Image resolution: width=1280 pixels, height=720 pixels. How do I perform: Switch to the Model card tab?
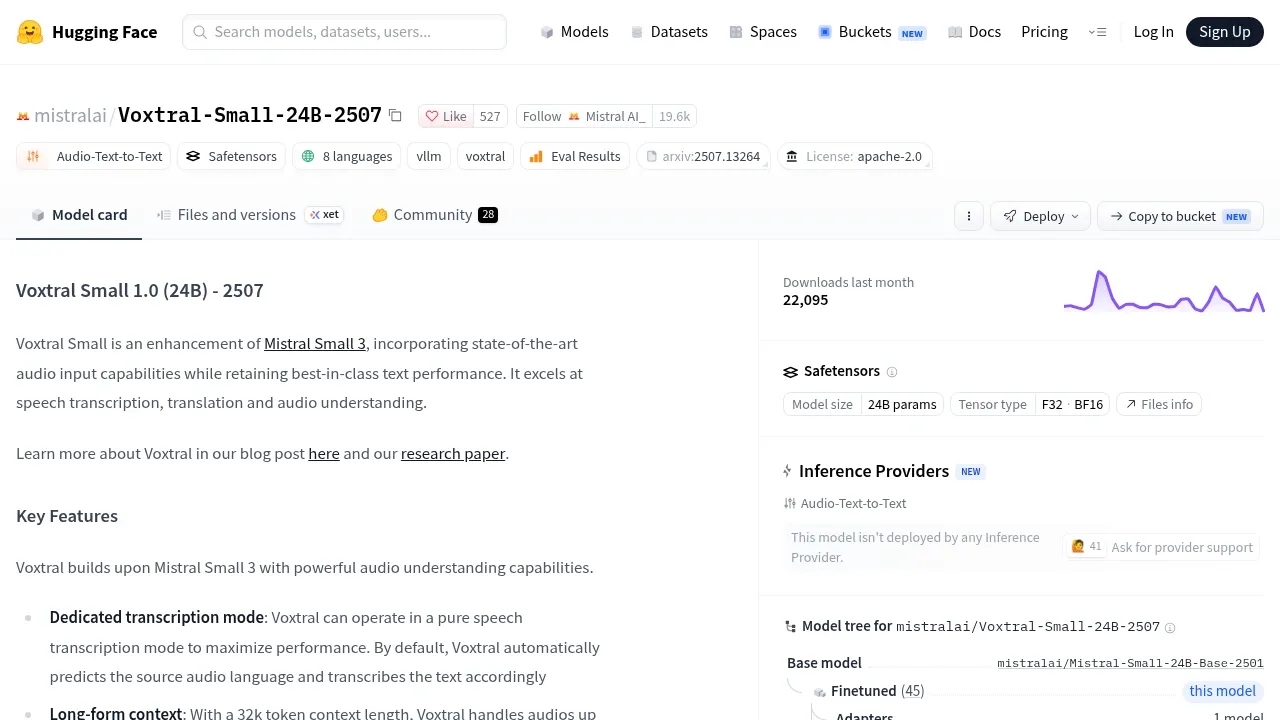[x=79, y=215]
